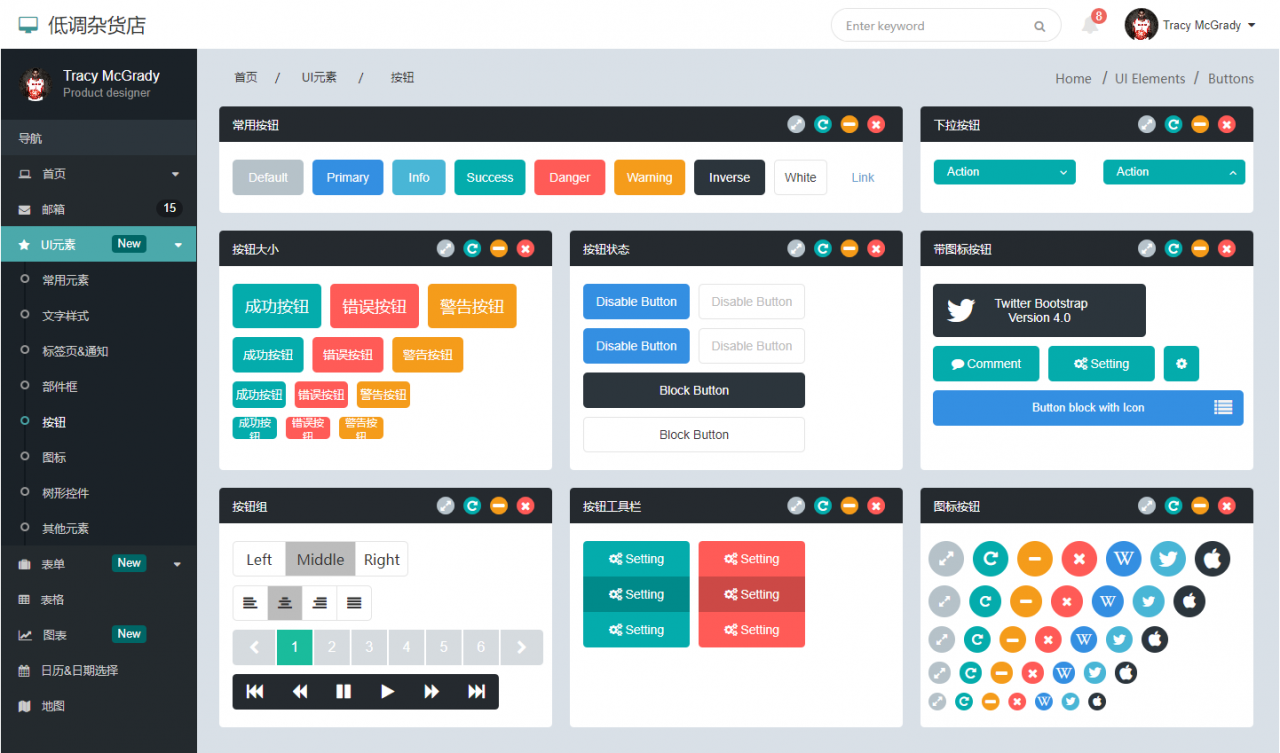Click the largest 成功按钮 button
1280x753 pixels.
(277, 306)
